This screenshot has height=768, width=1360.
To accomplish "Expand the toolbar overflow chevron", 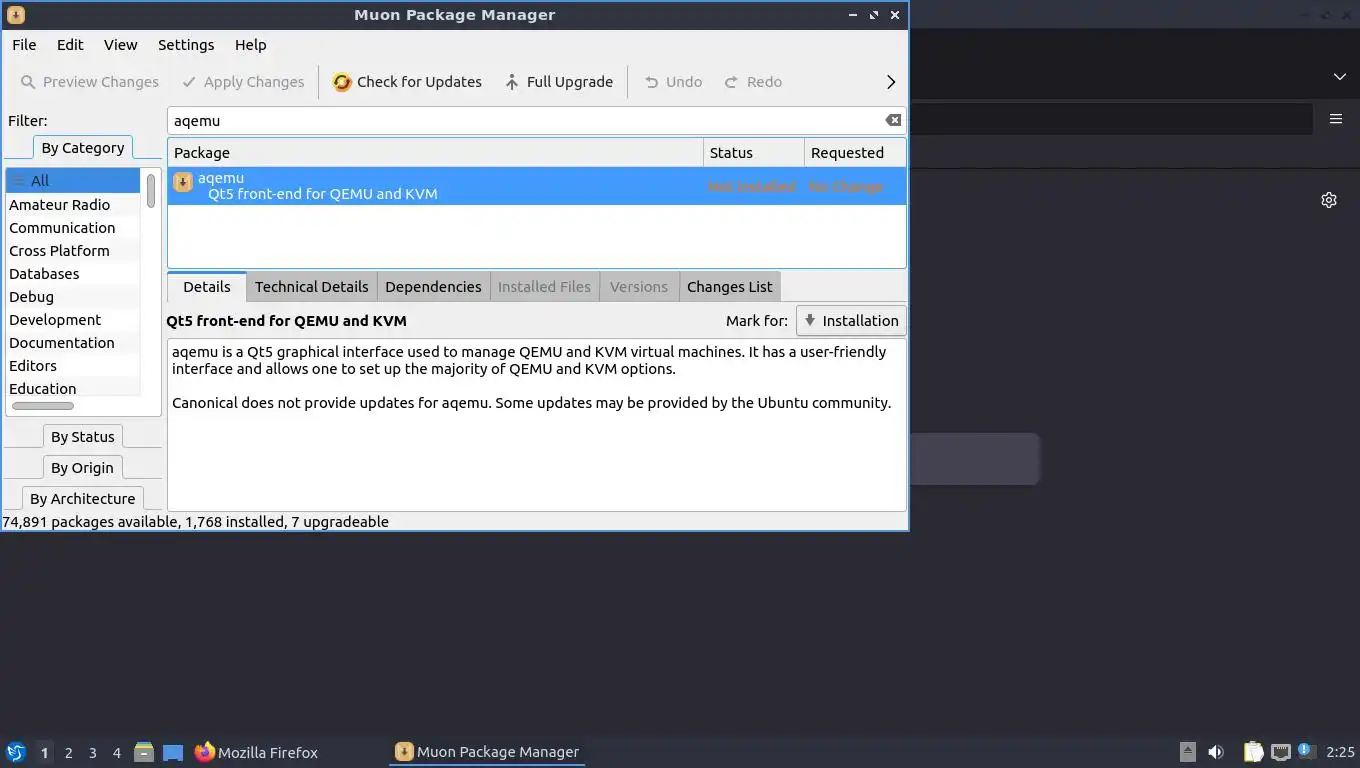I will pos(891,82).
